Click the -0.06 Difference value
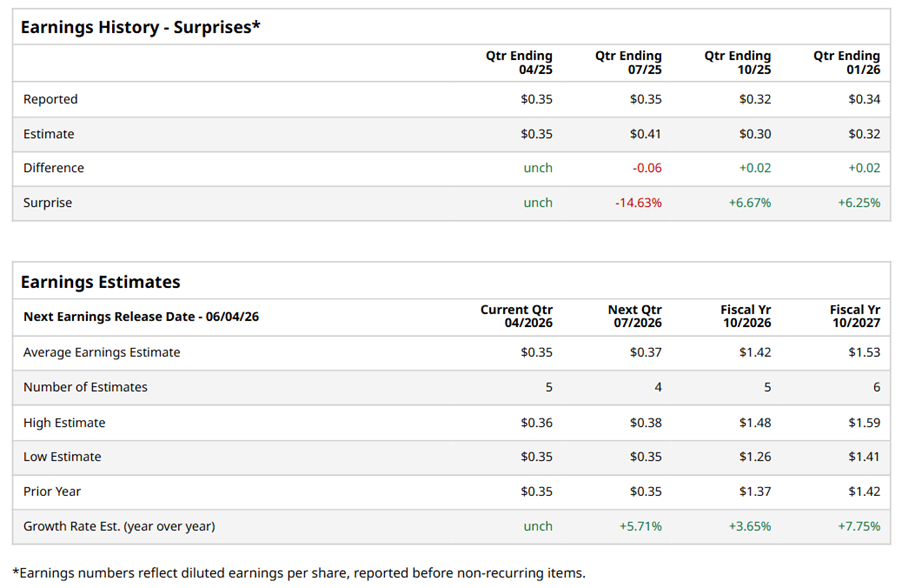This screenshot has width=902, height=588. pyautogui.click(x=646, y=168)
